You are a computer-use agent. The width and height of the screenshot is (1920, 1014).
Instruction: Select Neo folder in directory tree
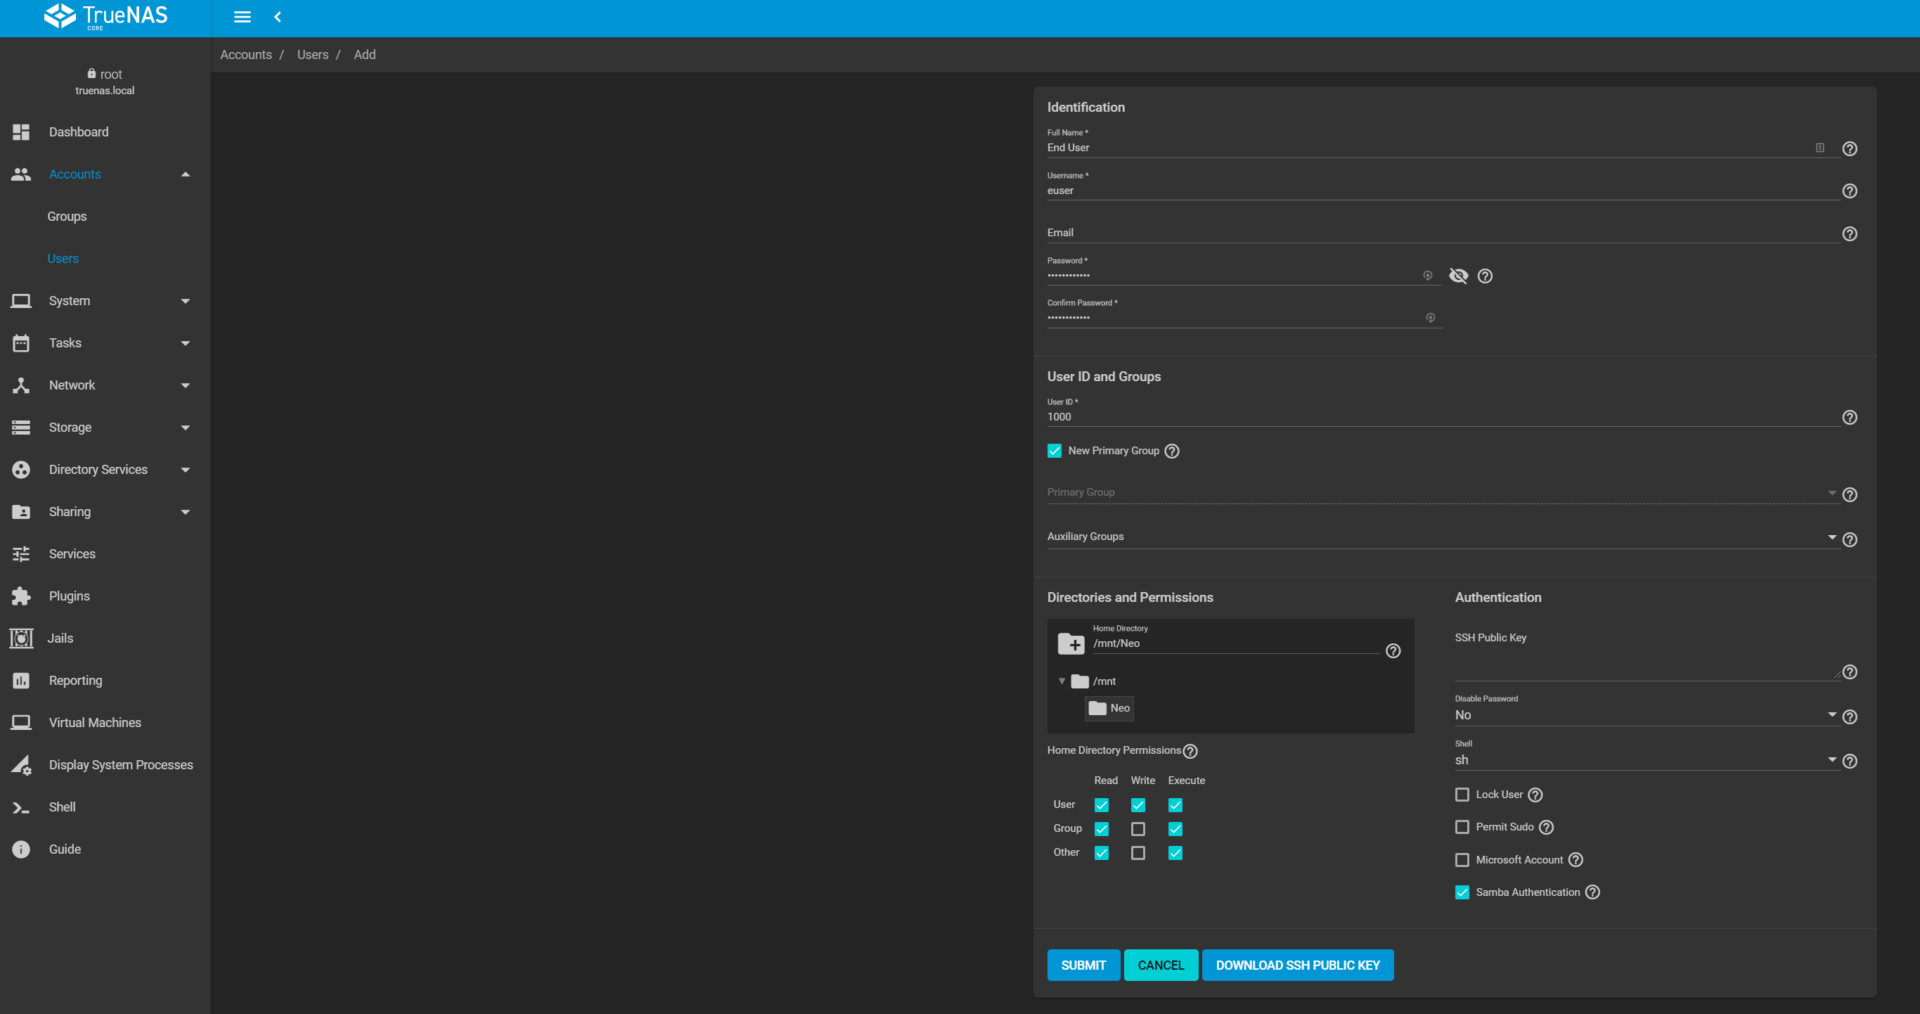[x=1110, y=708]
